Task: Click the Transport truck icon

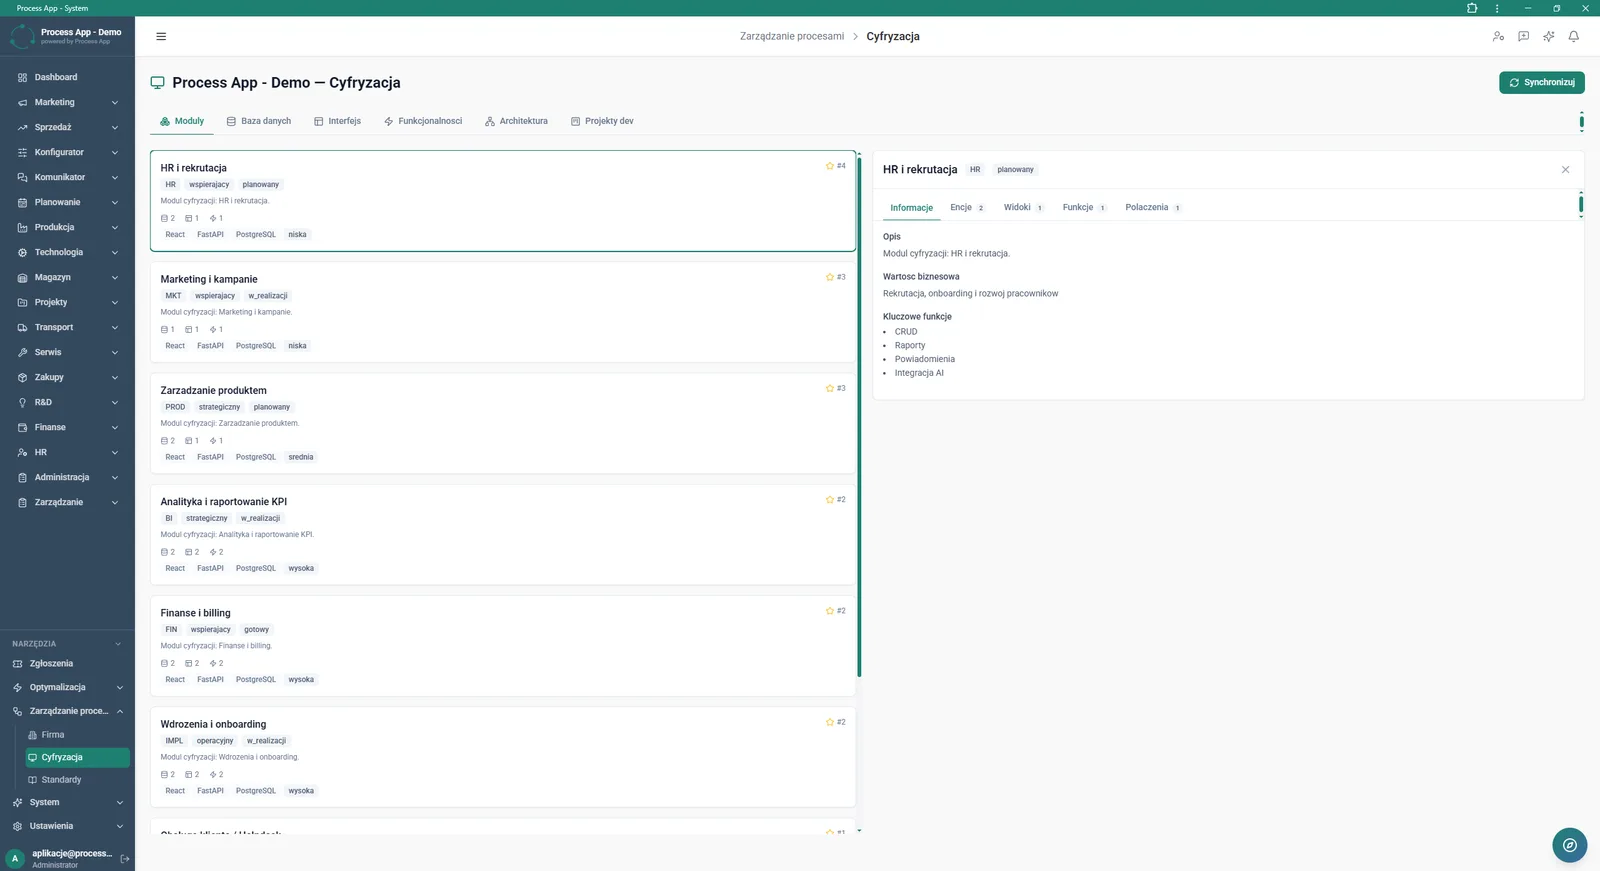Action: (x=22, y=327)
